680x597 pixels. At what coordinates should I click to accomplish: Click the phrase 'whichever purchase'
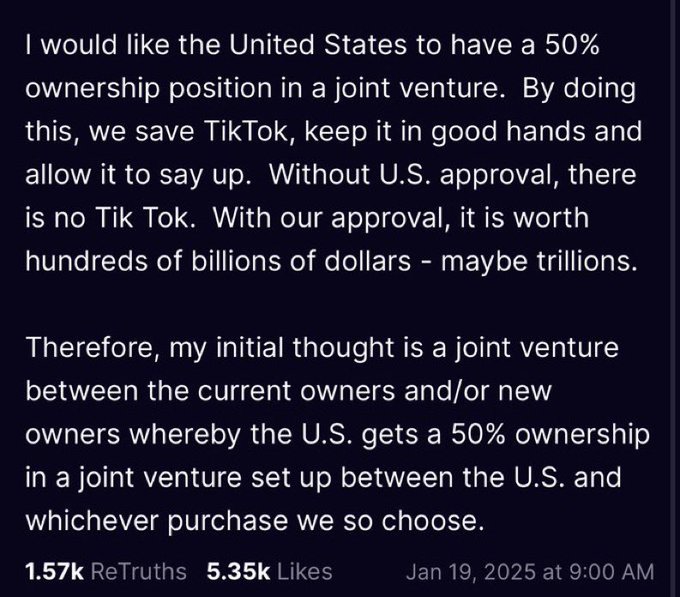point(157,521)
